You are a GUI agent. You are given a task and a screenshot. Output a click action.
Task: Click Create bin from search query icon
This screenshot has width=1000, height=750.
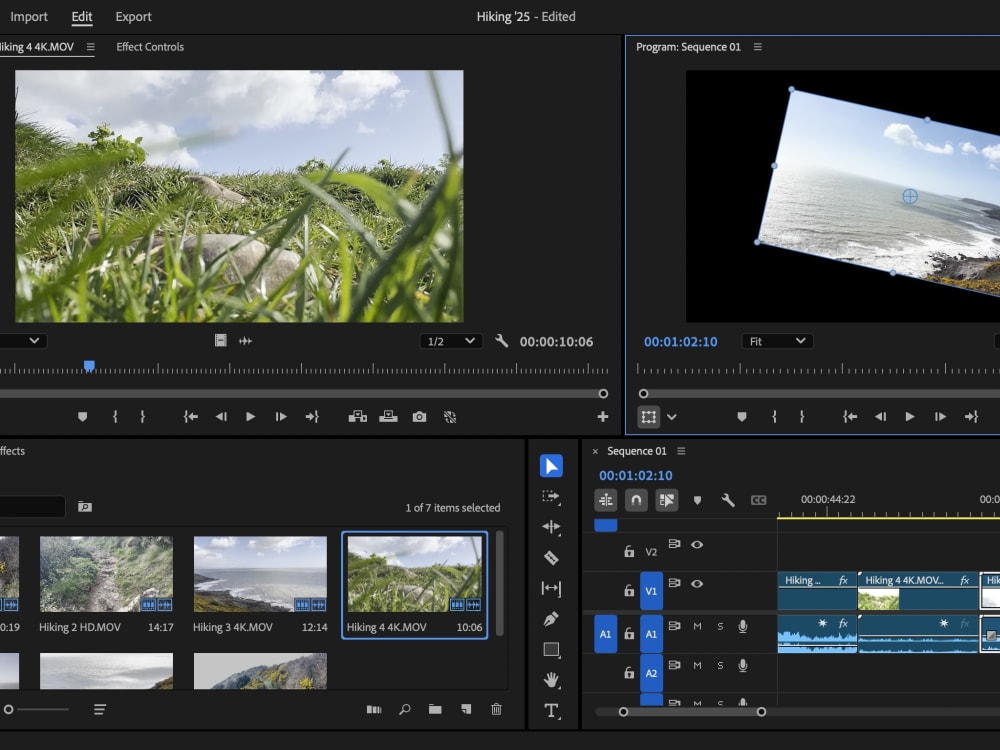tap(85, 506)
